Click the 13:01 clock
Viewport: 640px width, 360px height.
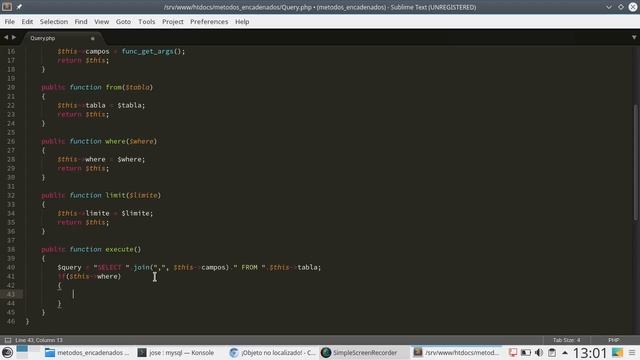[x=590, y=353]
